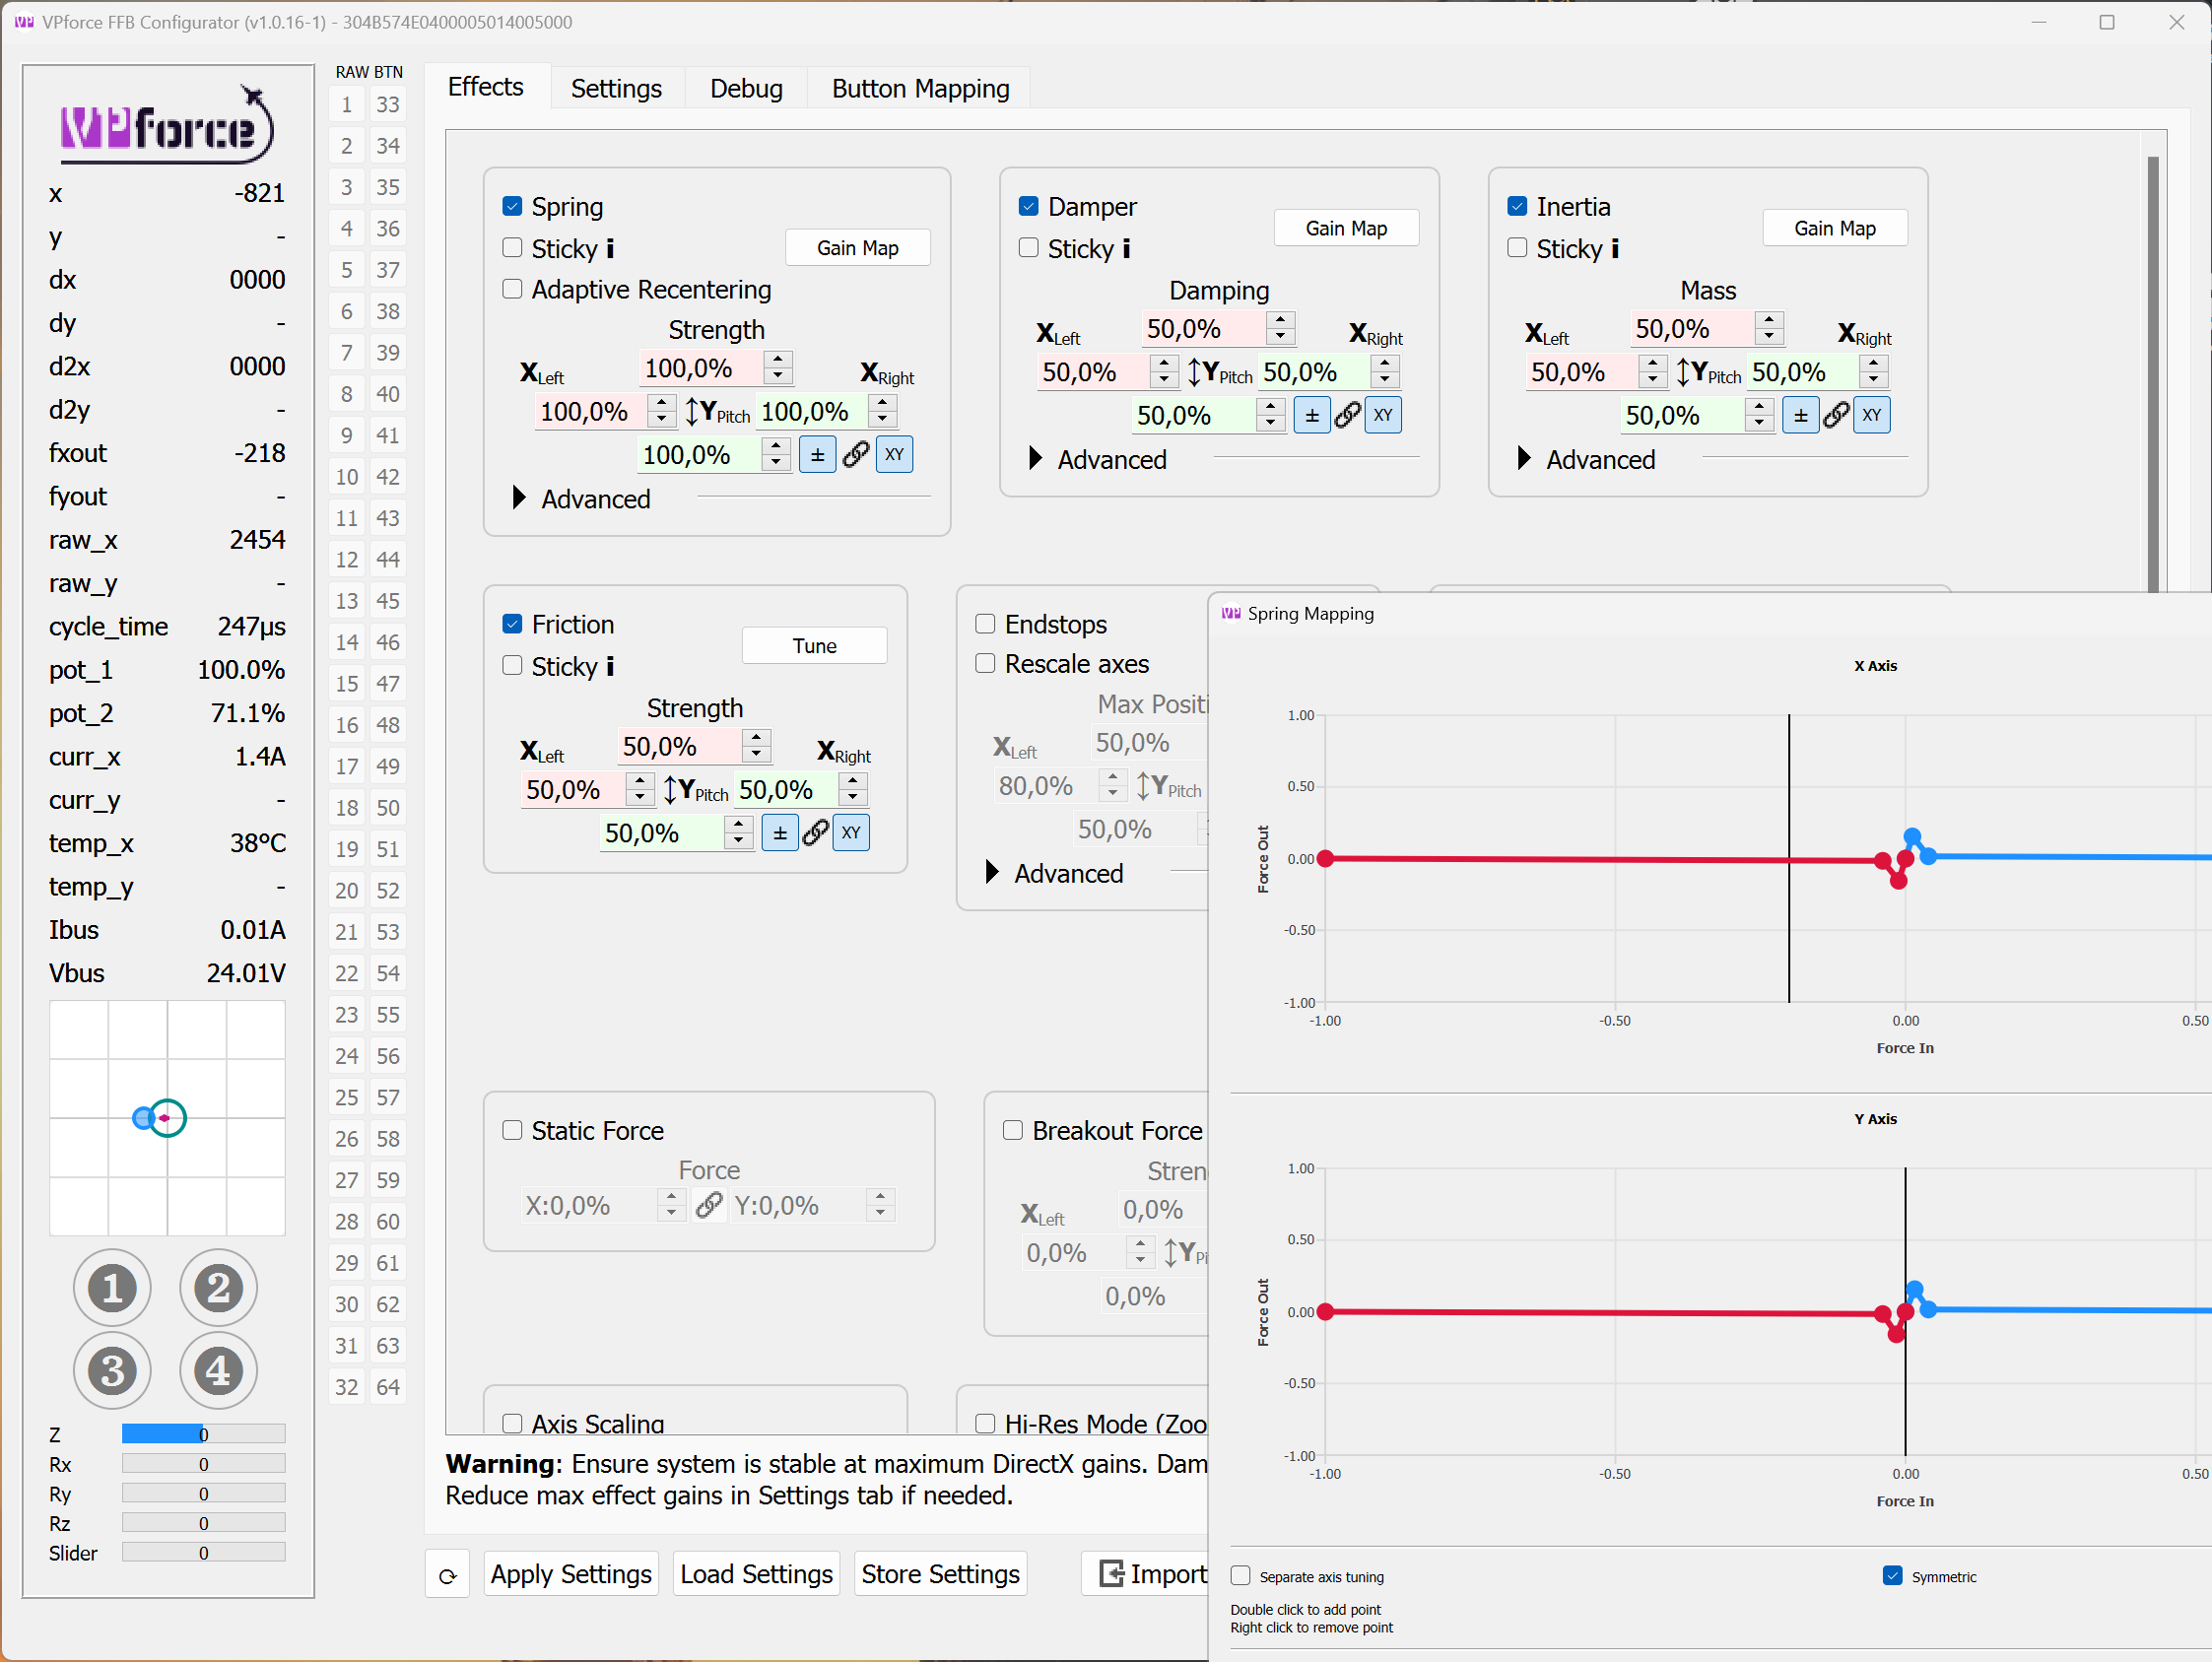The image size is (2212, 1662).
Task: Enable Adaptive Recentering checkbox
Action: click(x=512, y=289)
